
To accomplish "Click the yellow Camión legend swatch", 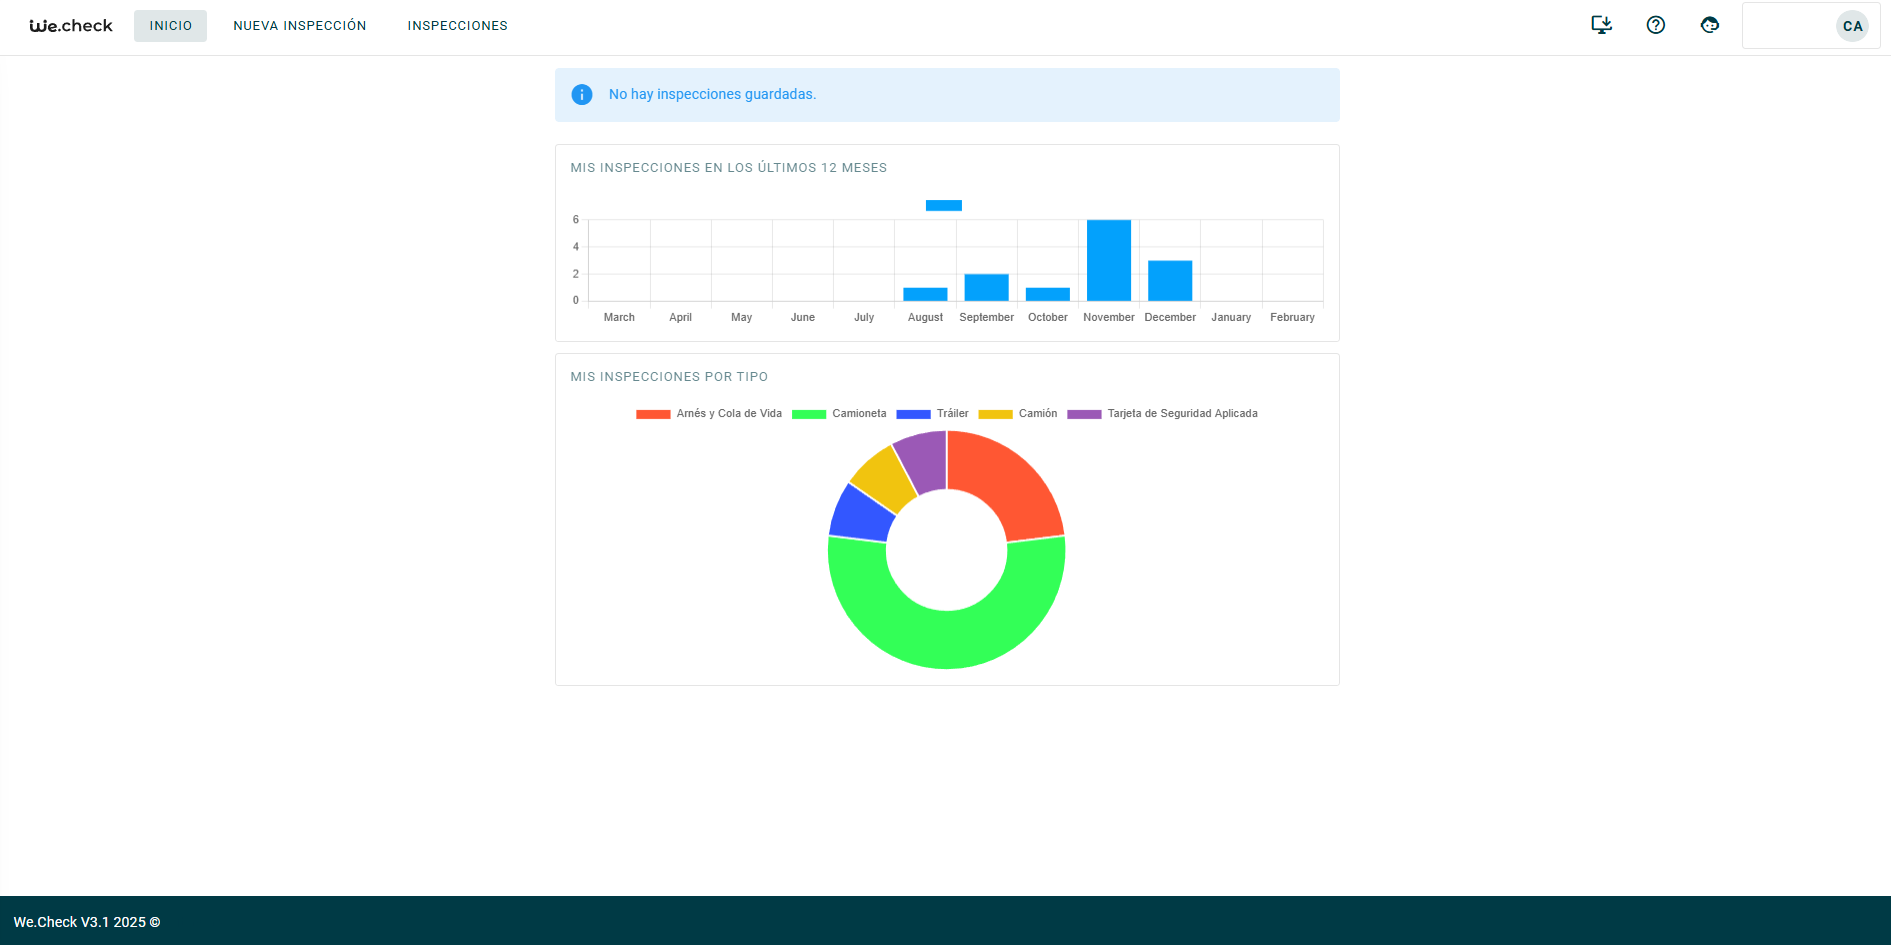I will (995, 414).
